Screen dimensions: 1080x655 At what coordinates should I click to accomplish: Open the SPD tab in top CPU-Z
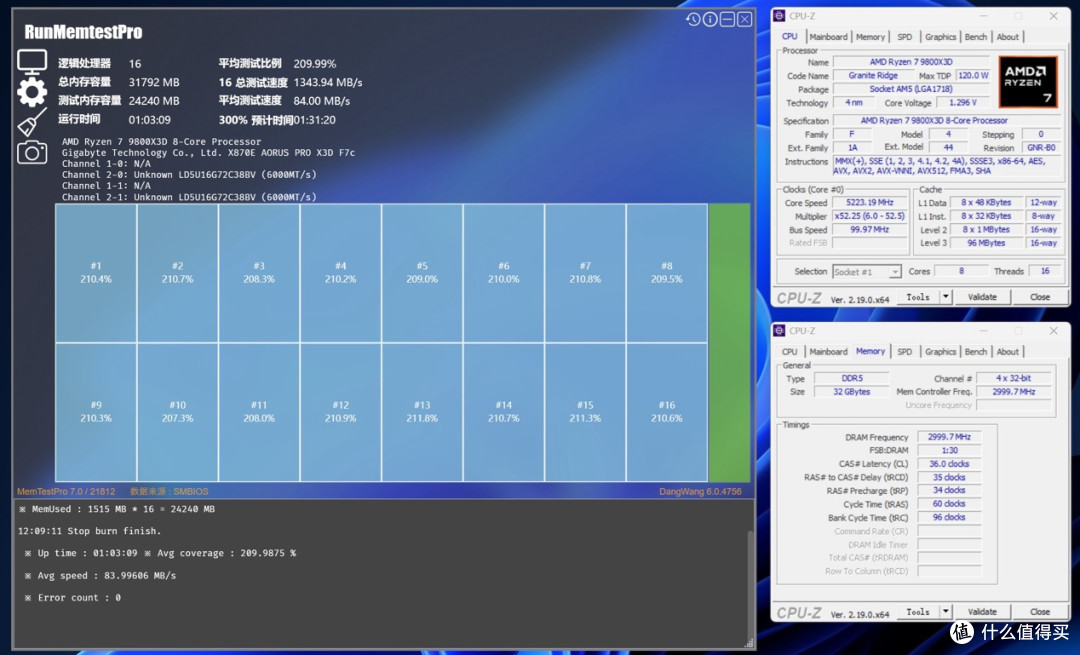pos(905,37)
